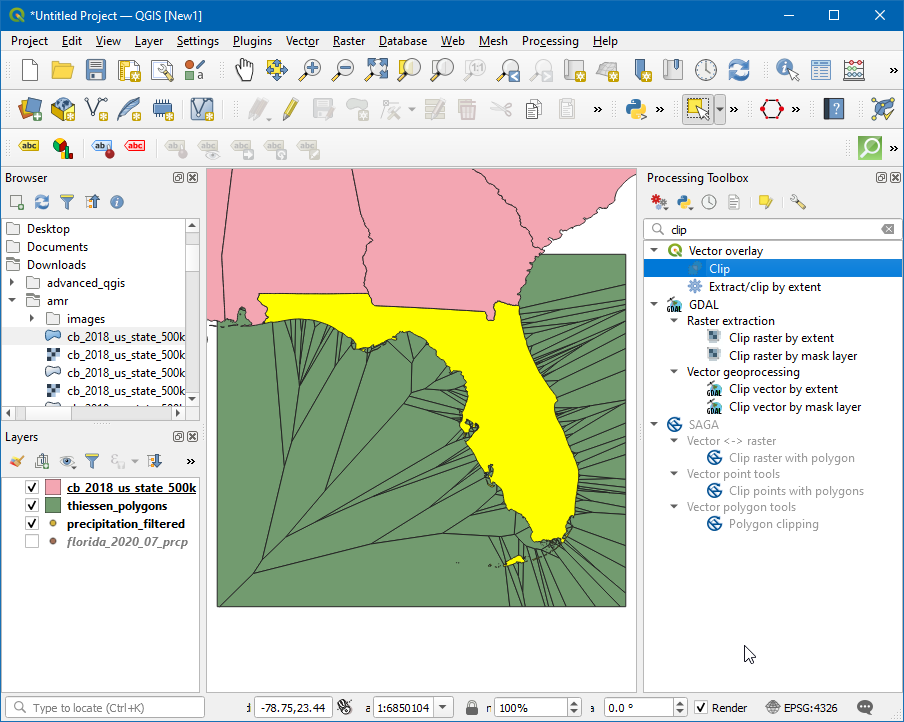This screenshot has width=904, height=722.
Task: Enable the florida_2020_07_prcp layer checkbox
Action: pos(32,542)
